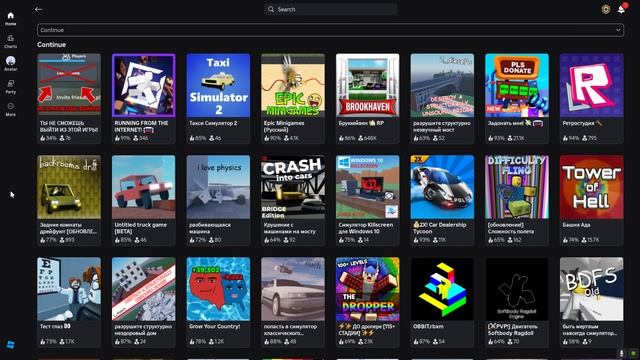Open CRASH into cars tile
This screenshot has width=640, height=360.
tap(293, 200)
